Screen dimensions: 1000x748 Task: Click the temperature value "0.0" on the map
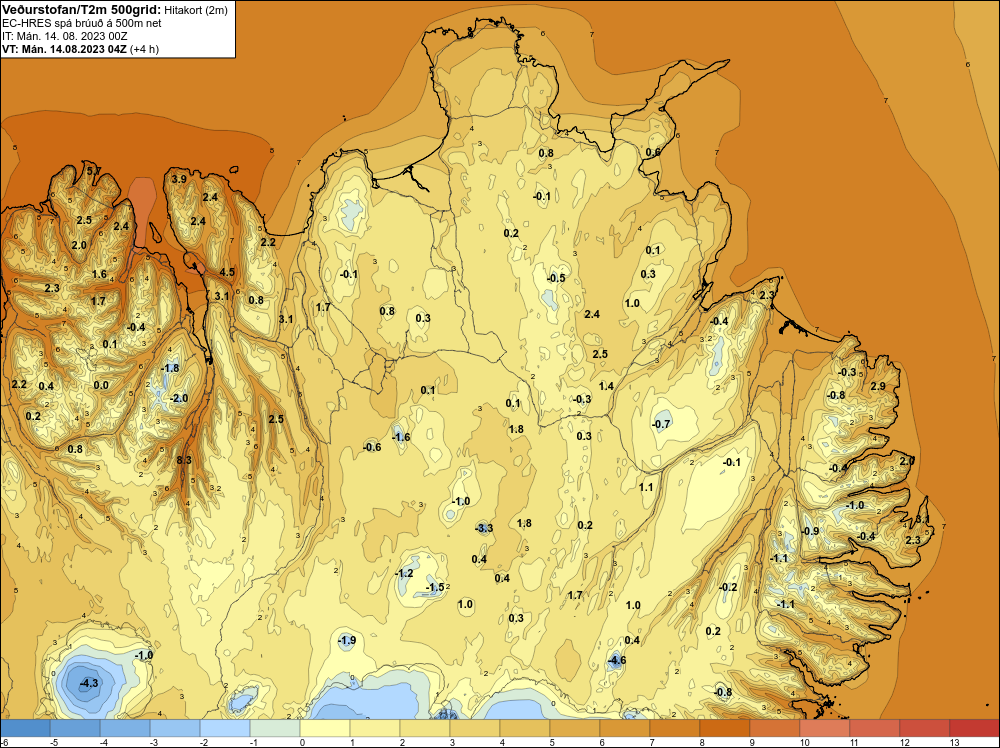coord(101,385)
